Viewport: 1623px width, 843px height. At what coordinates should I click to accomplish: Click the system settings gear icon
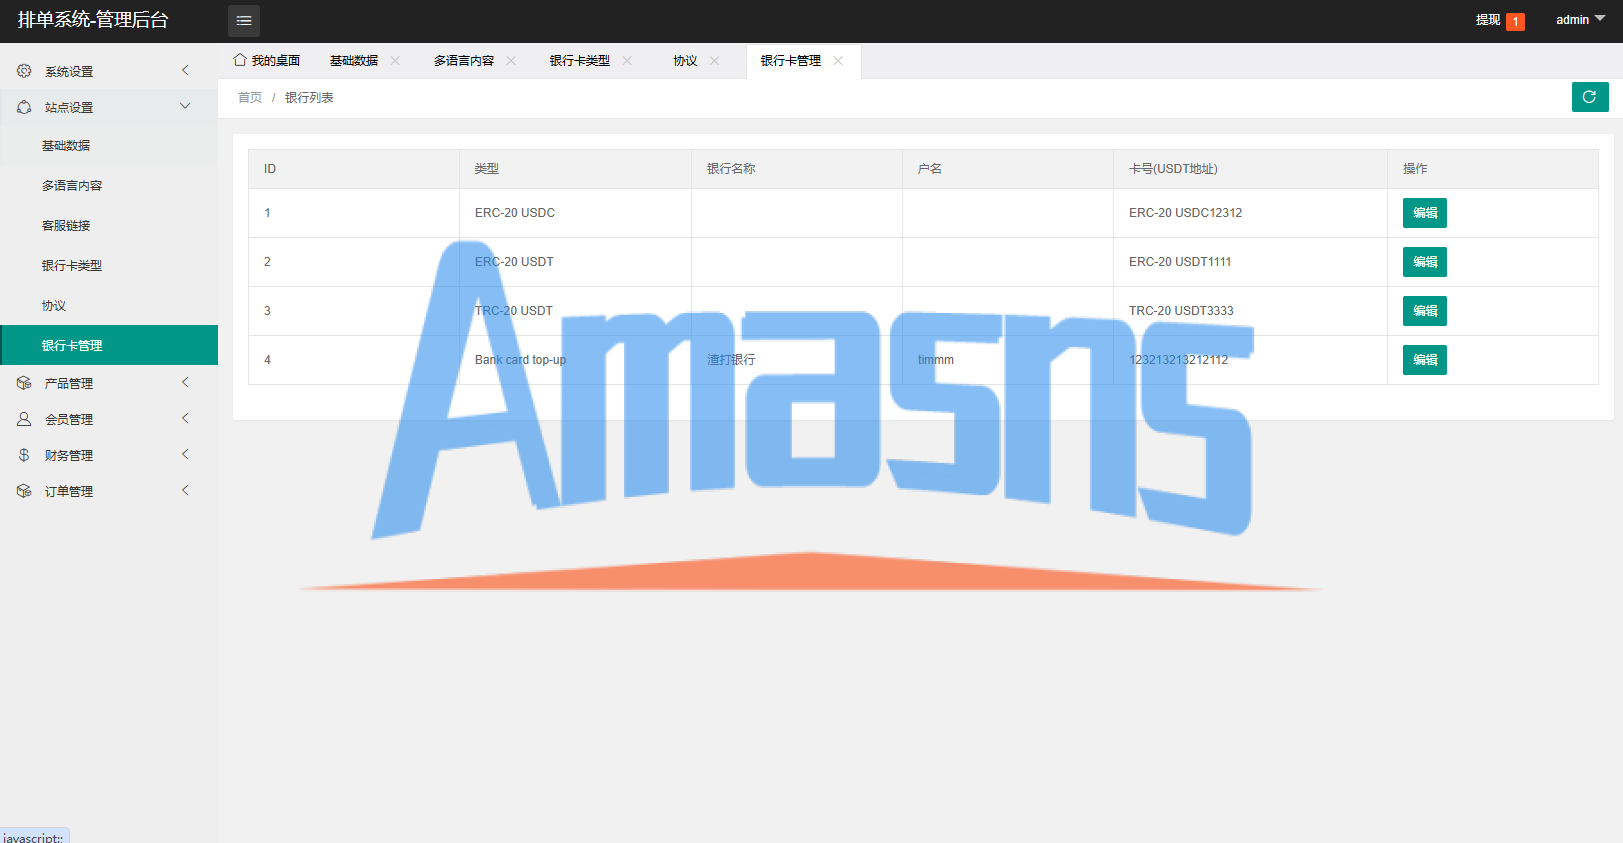[x=24, y=71]
